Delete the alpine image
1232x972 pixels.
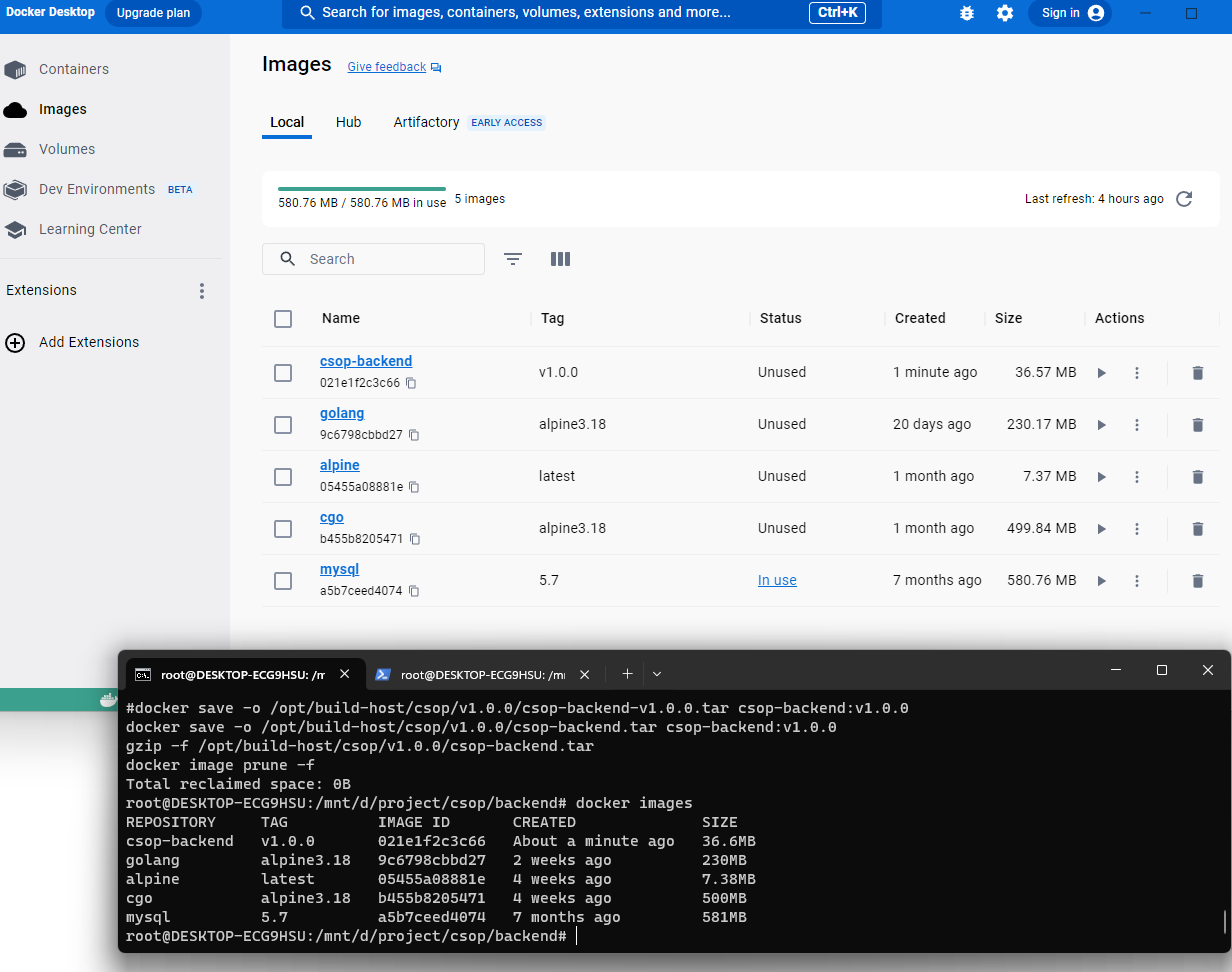coord(1198,477)
